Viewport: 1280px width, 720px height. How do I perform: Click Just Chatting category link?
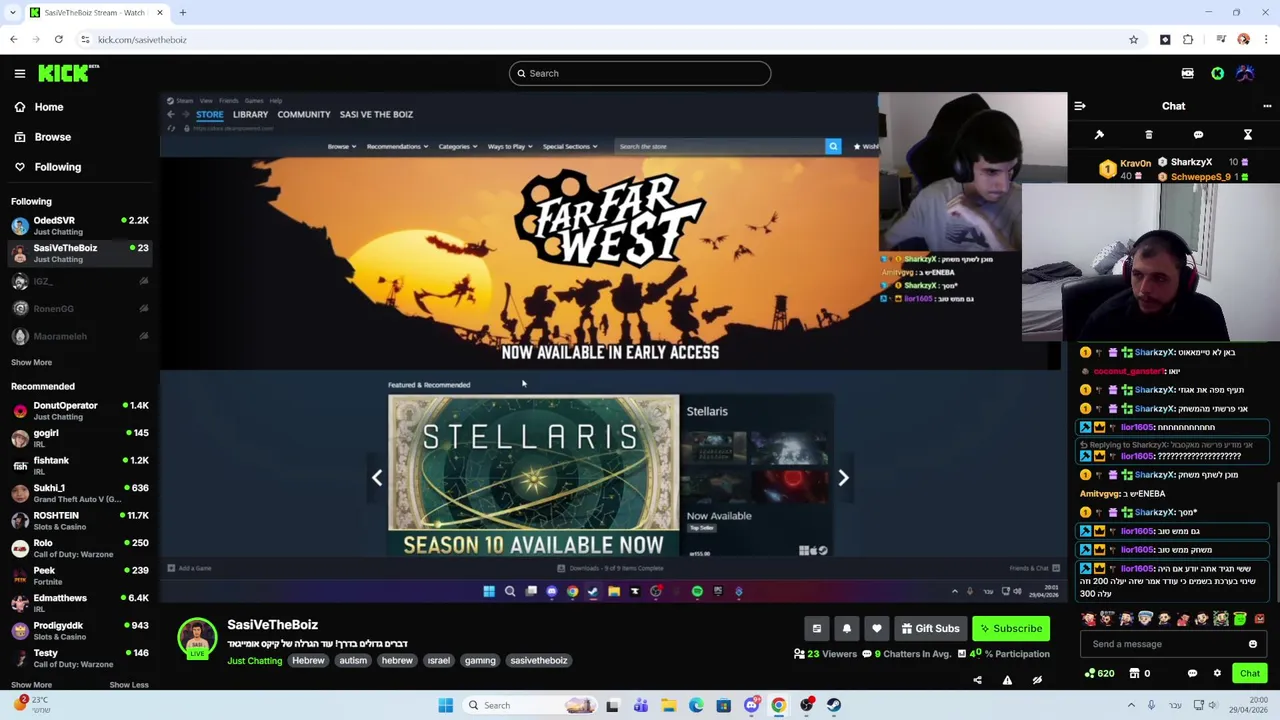(x=254, y=660)
